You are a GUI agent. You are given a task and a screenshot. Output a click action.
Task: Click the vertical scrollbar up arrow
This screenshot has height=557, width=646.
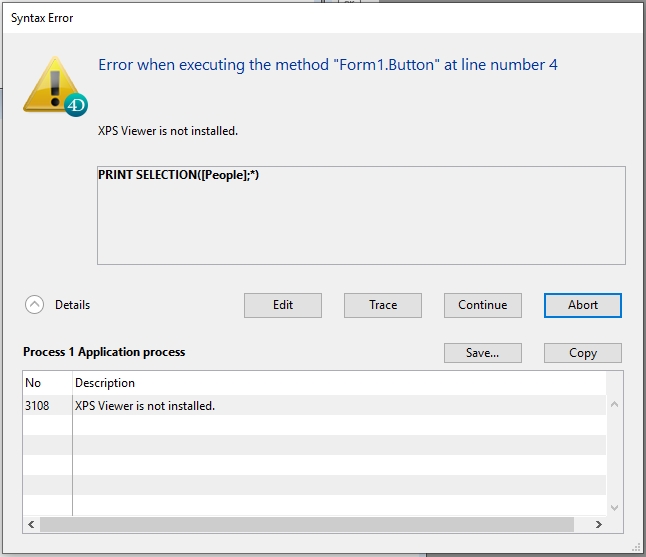click(614, 404)
